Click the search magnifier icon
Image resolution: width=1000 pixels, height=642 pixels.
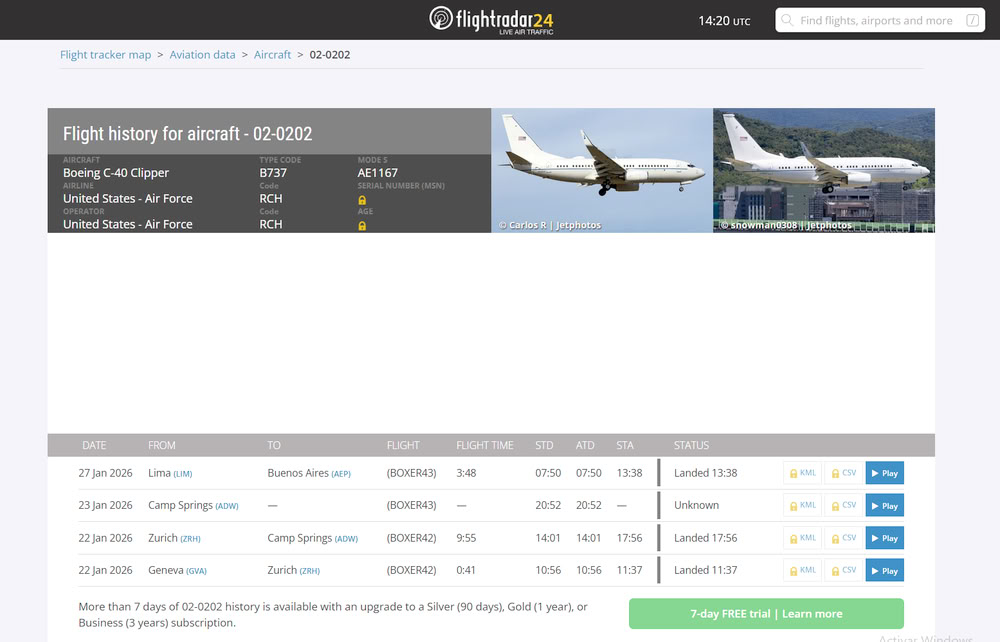tap(788, 20)
